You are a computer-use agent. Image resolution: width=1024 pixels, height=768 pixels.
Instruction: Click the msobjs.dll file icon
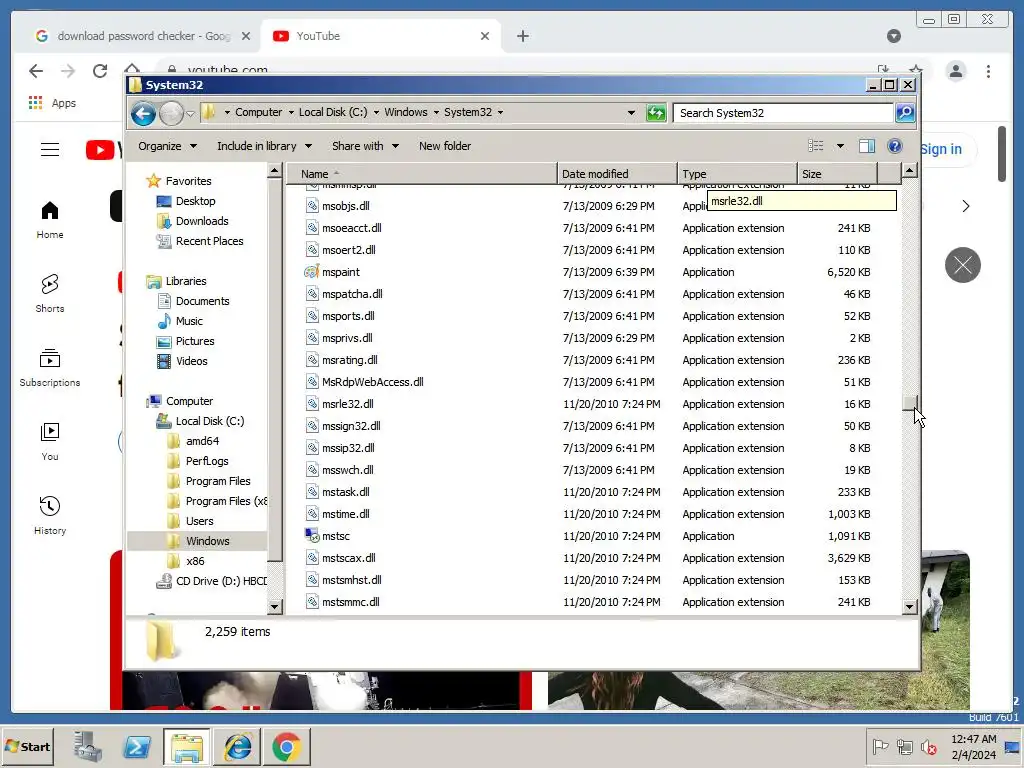(312, 206)
